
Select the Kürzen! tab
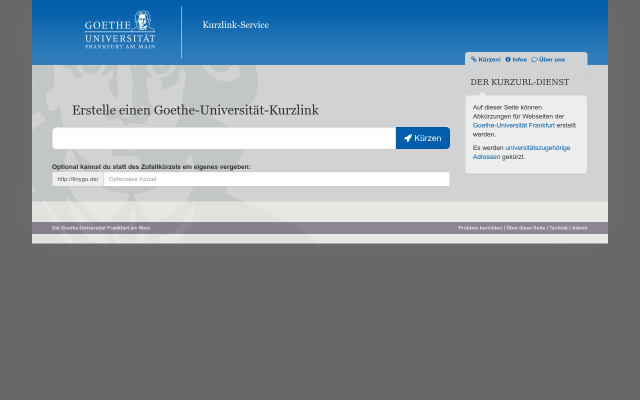tap(486, 60)
